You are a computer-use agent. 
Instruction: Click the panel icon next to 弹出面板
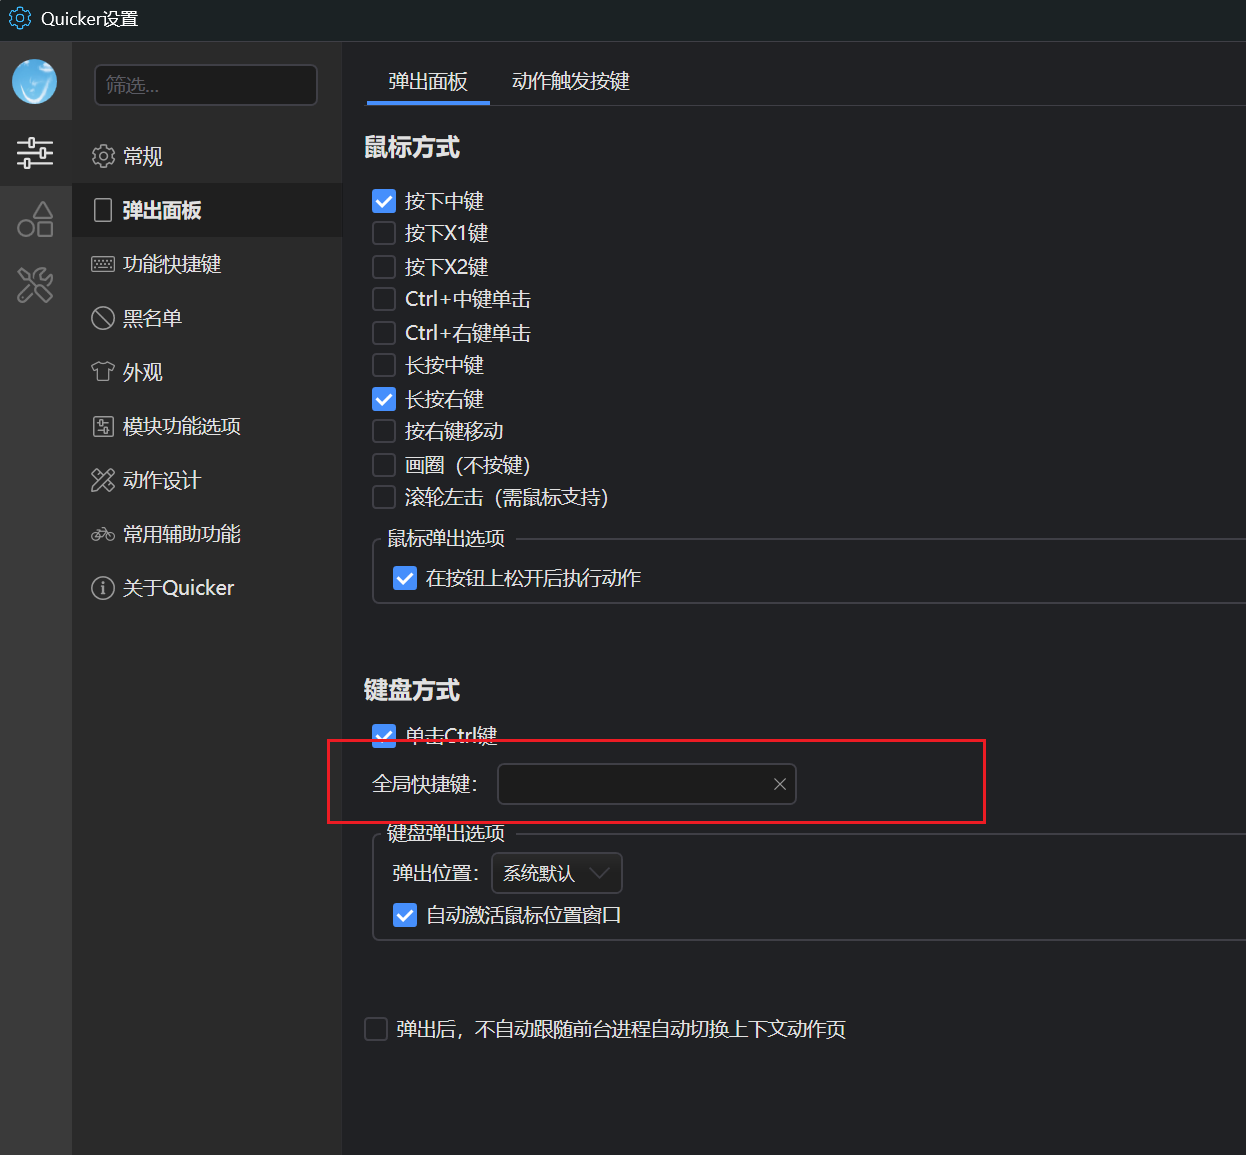(x=103, y=210)
